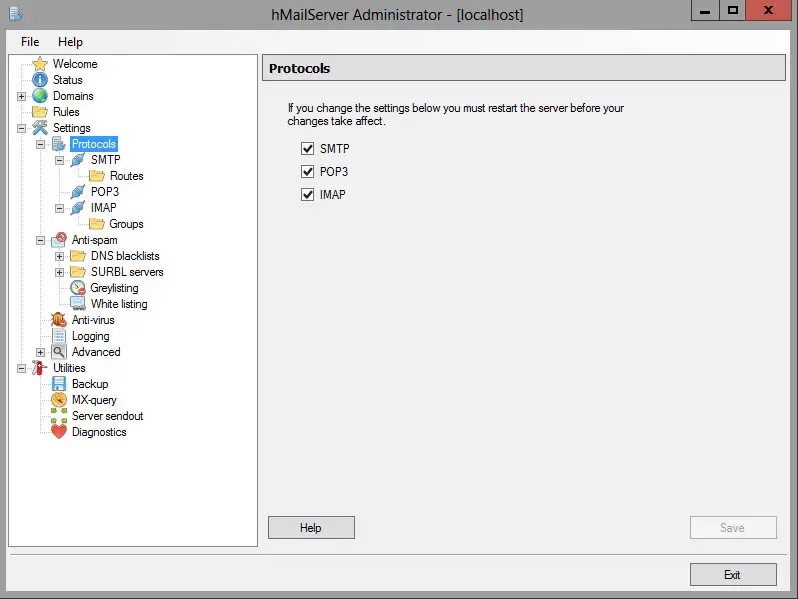Select Greylisting under Anti-spam
Image resolution: width=798 pixels, height=599 pixels.
(114, 288)
